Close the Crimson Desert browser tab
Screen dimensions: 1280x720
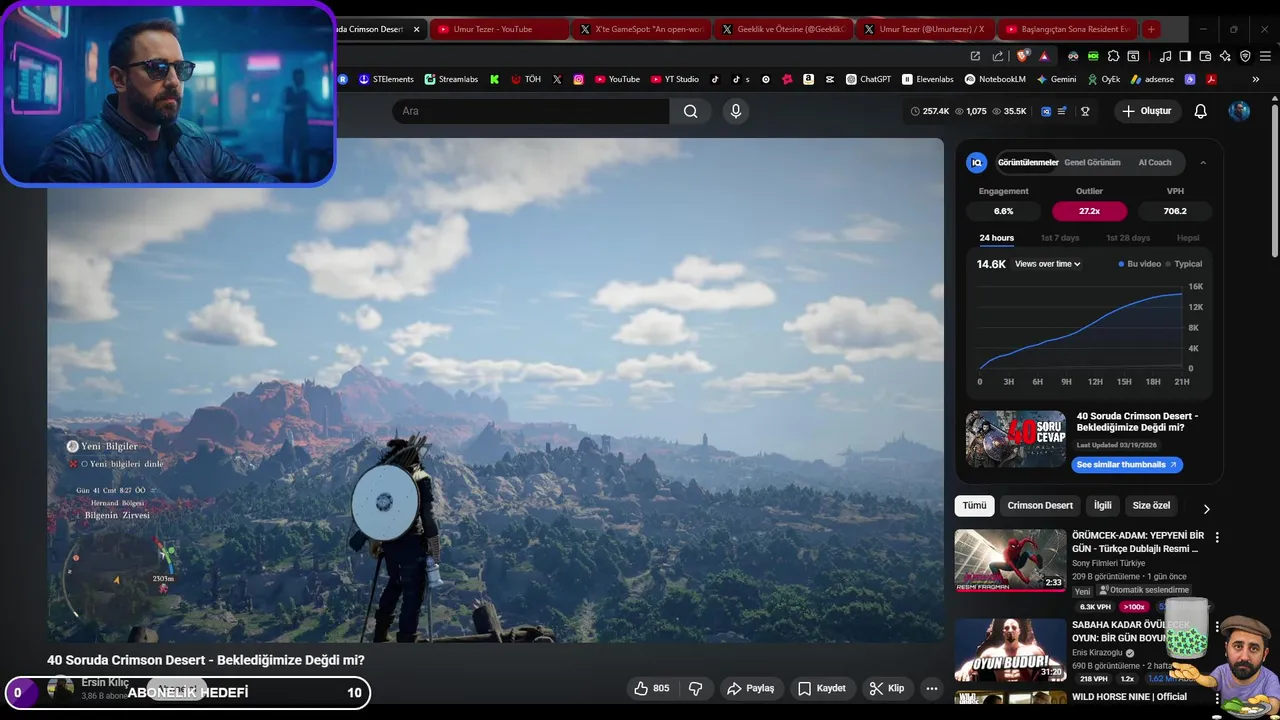pos(416,29)
